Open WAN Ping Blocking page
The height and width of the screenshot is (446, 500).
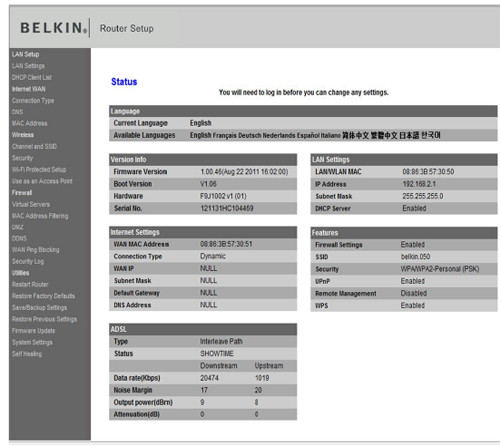tap(35, 250)
